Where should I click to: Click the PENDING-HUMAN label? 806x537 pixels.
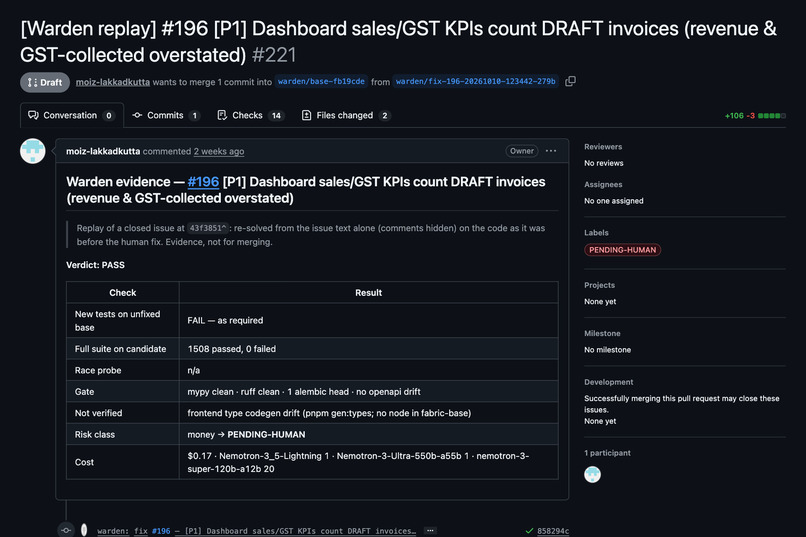(622, 250)
